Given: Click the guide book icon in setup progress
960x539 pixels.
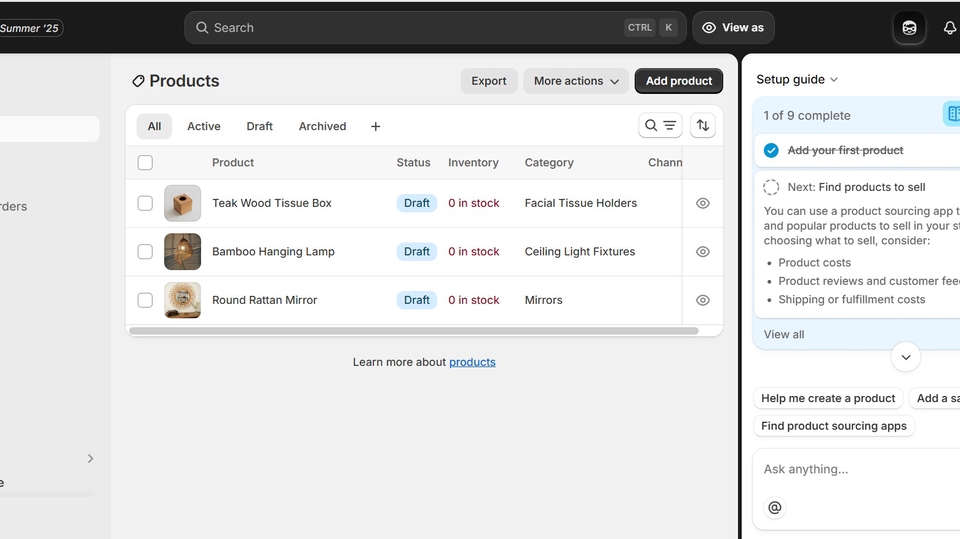Looking at the screenshot, I should point(952,113).
